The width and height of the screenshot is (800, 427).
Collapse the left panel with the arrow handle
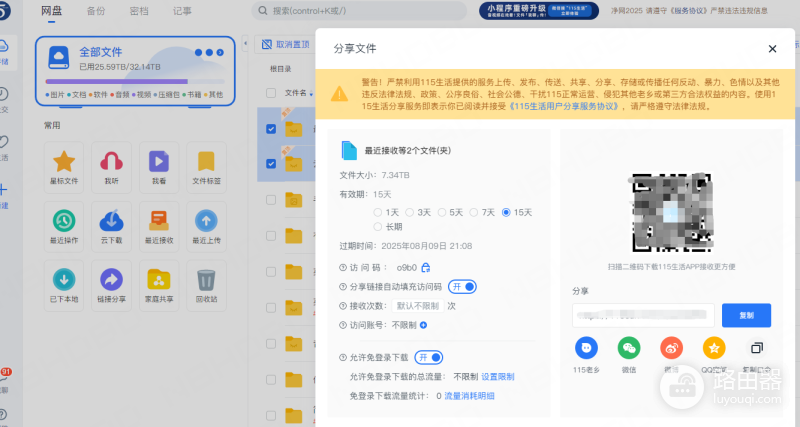tap(245, 43)
